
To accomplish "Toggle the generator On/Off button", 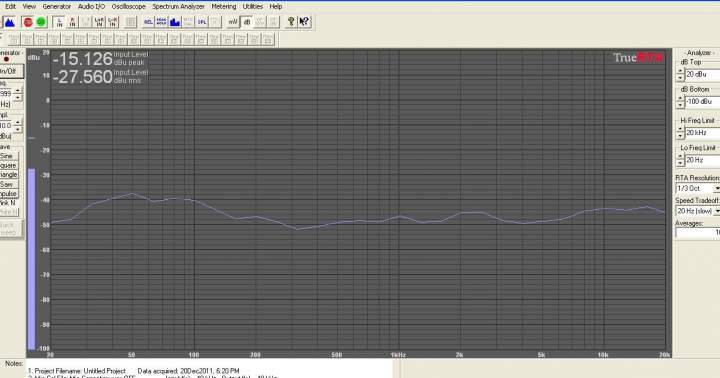I will (x=9, y=72).
